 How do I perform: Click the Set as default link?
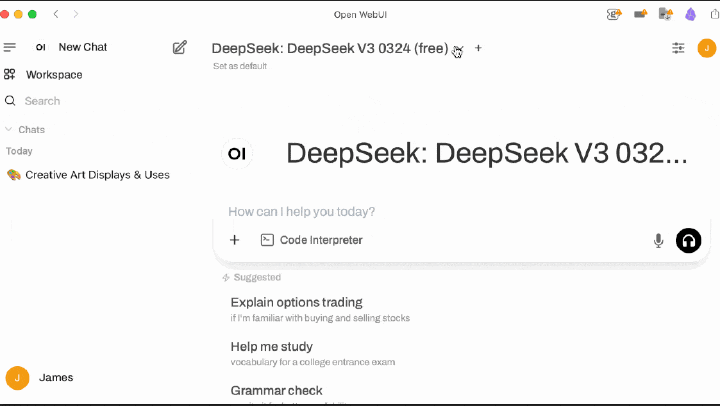point(240,66)
